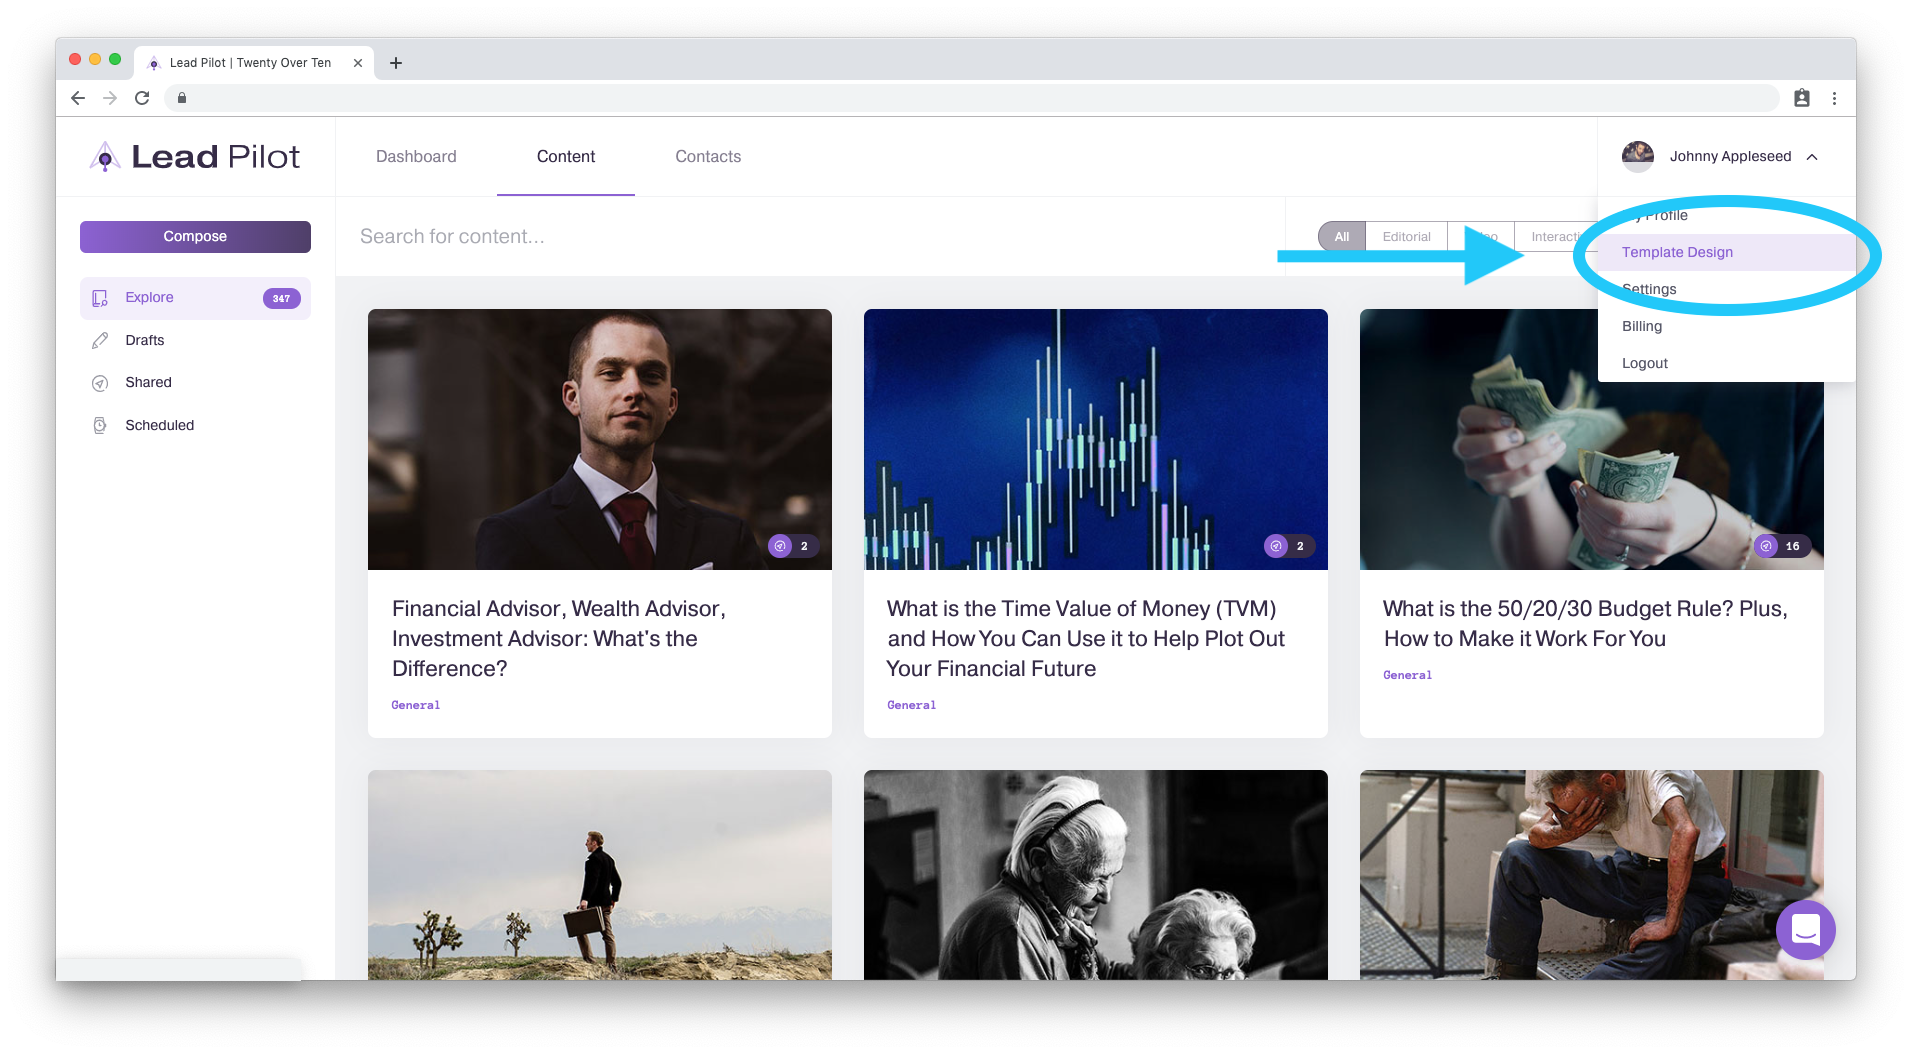Select the Drafts pencil icon in sidebar
1912x1054 pixels.
point(99,340)
